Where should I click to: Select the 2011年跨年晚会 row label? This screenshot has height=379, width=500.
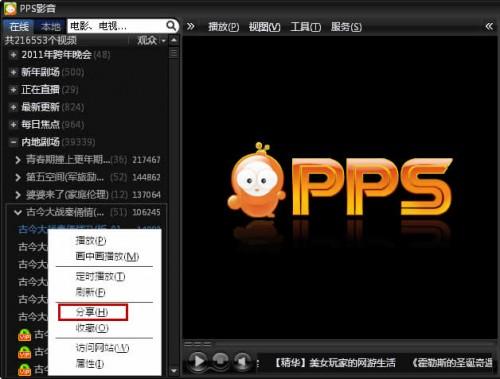[56, 55]
